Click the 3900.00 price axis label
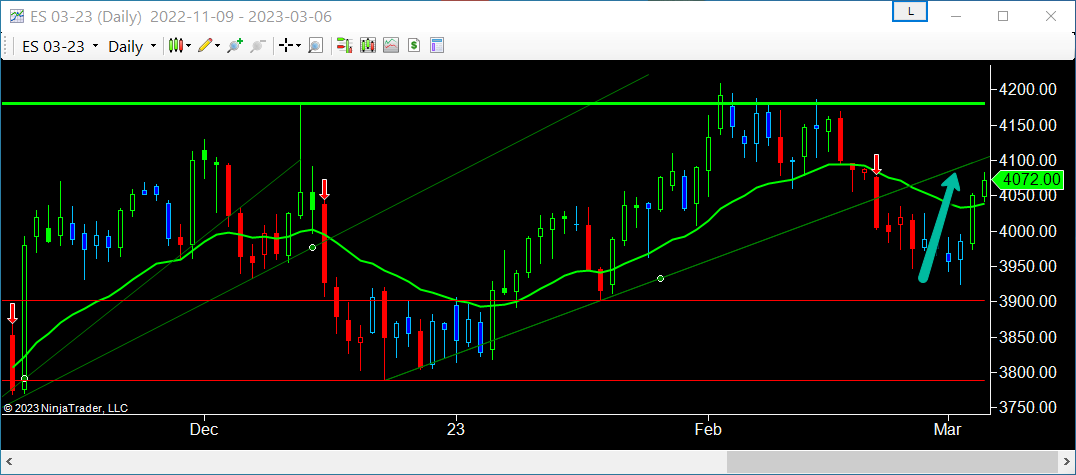Image resolution: width=1076 pixels, height=475 pixels. (x=1027, y=302)
